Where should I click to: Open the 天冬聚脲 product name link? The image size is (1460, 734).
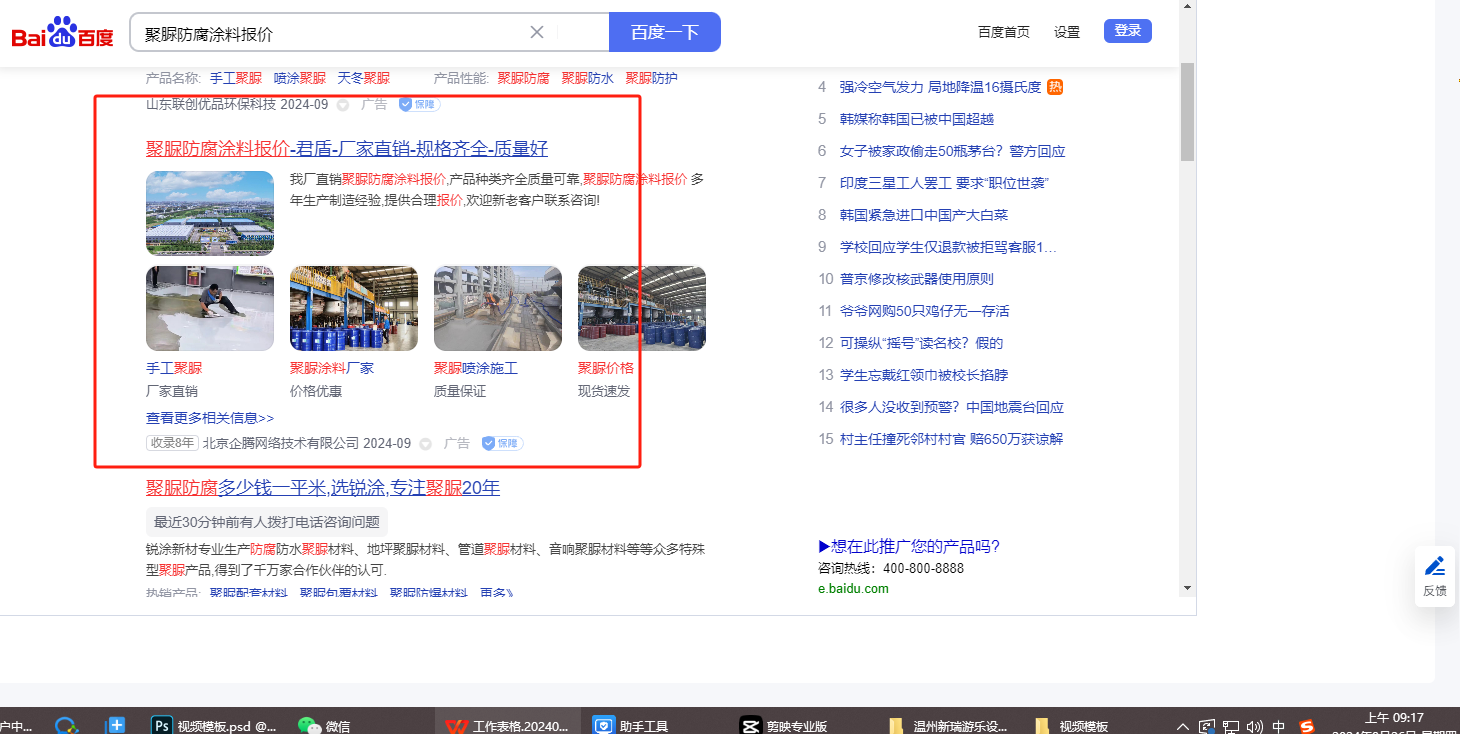click(364, 78)
